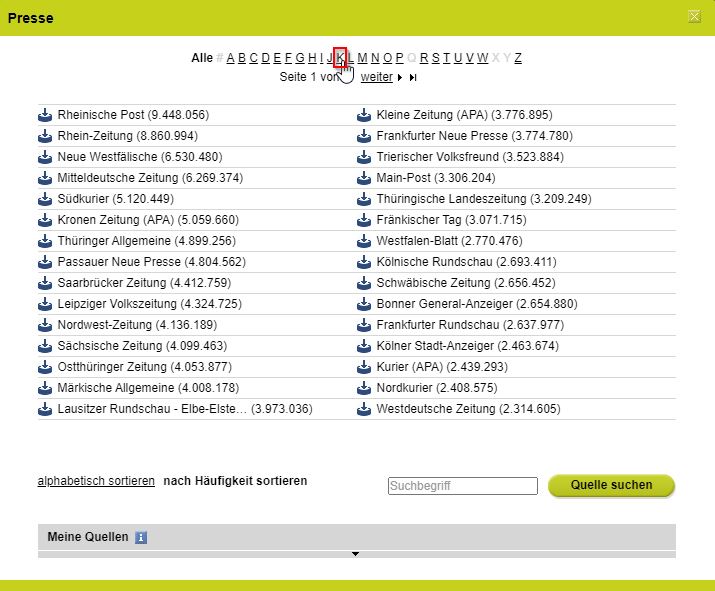Click download icon beside Trierischer Volksfreund
This screenshot has width=715, height=591.
[363, 157]
